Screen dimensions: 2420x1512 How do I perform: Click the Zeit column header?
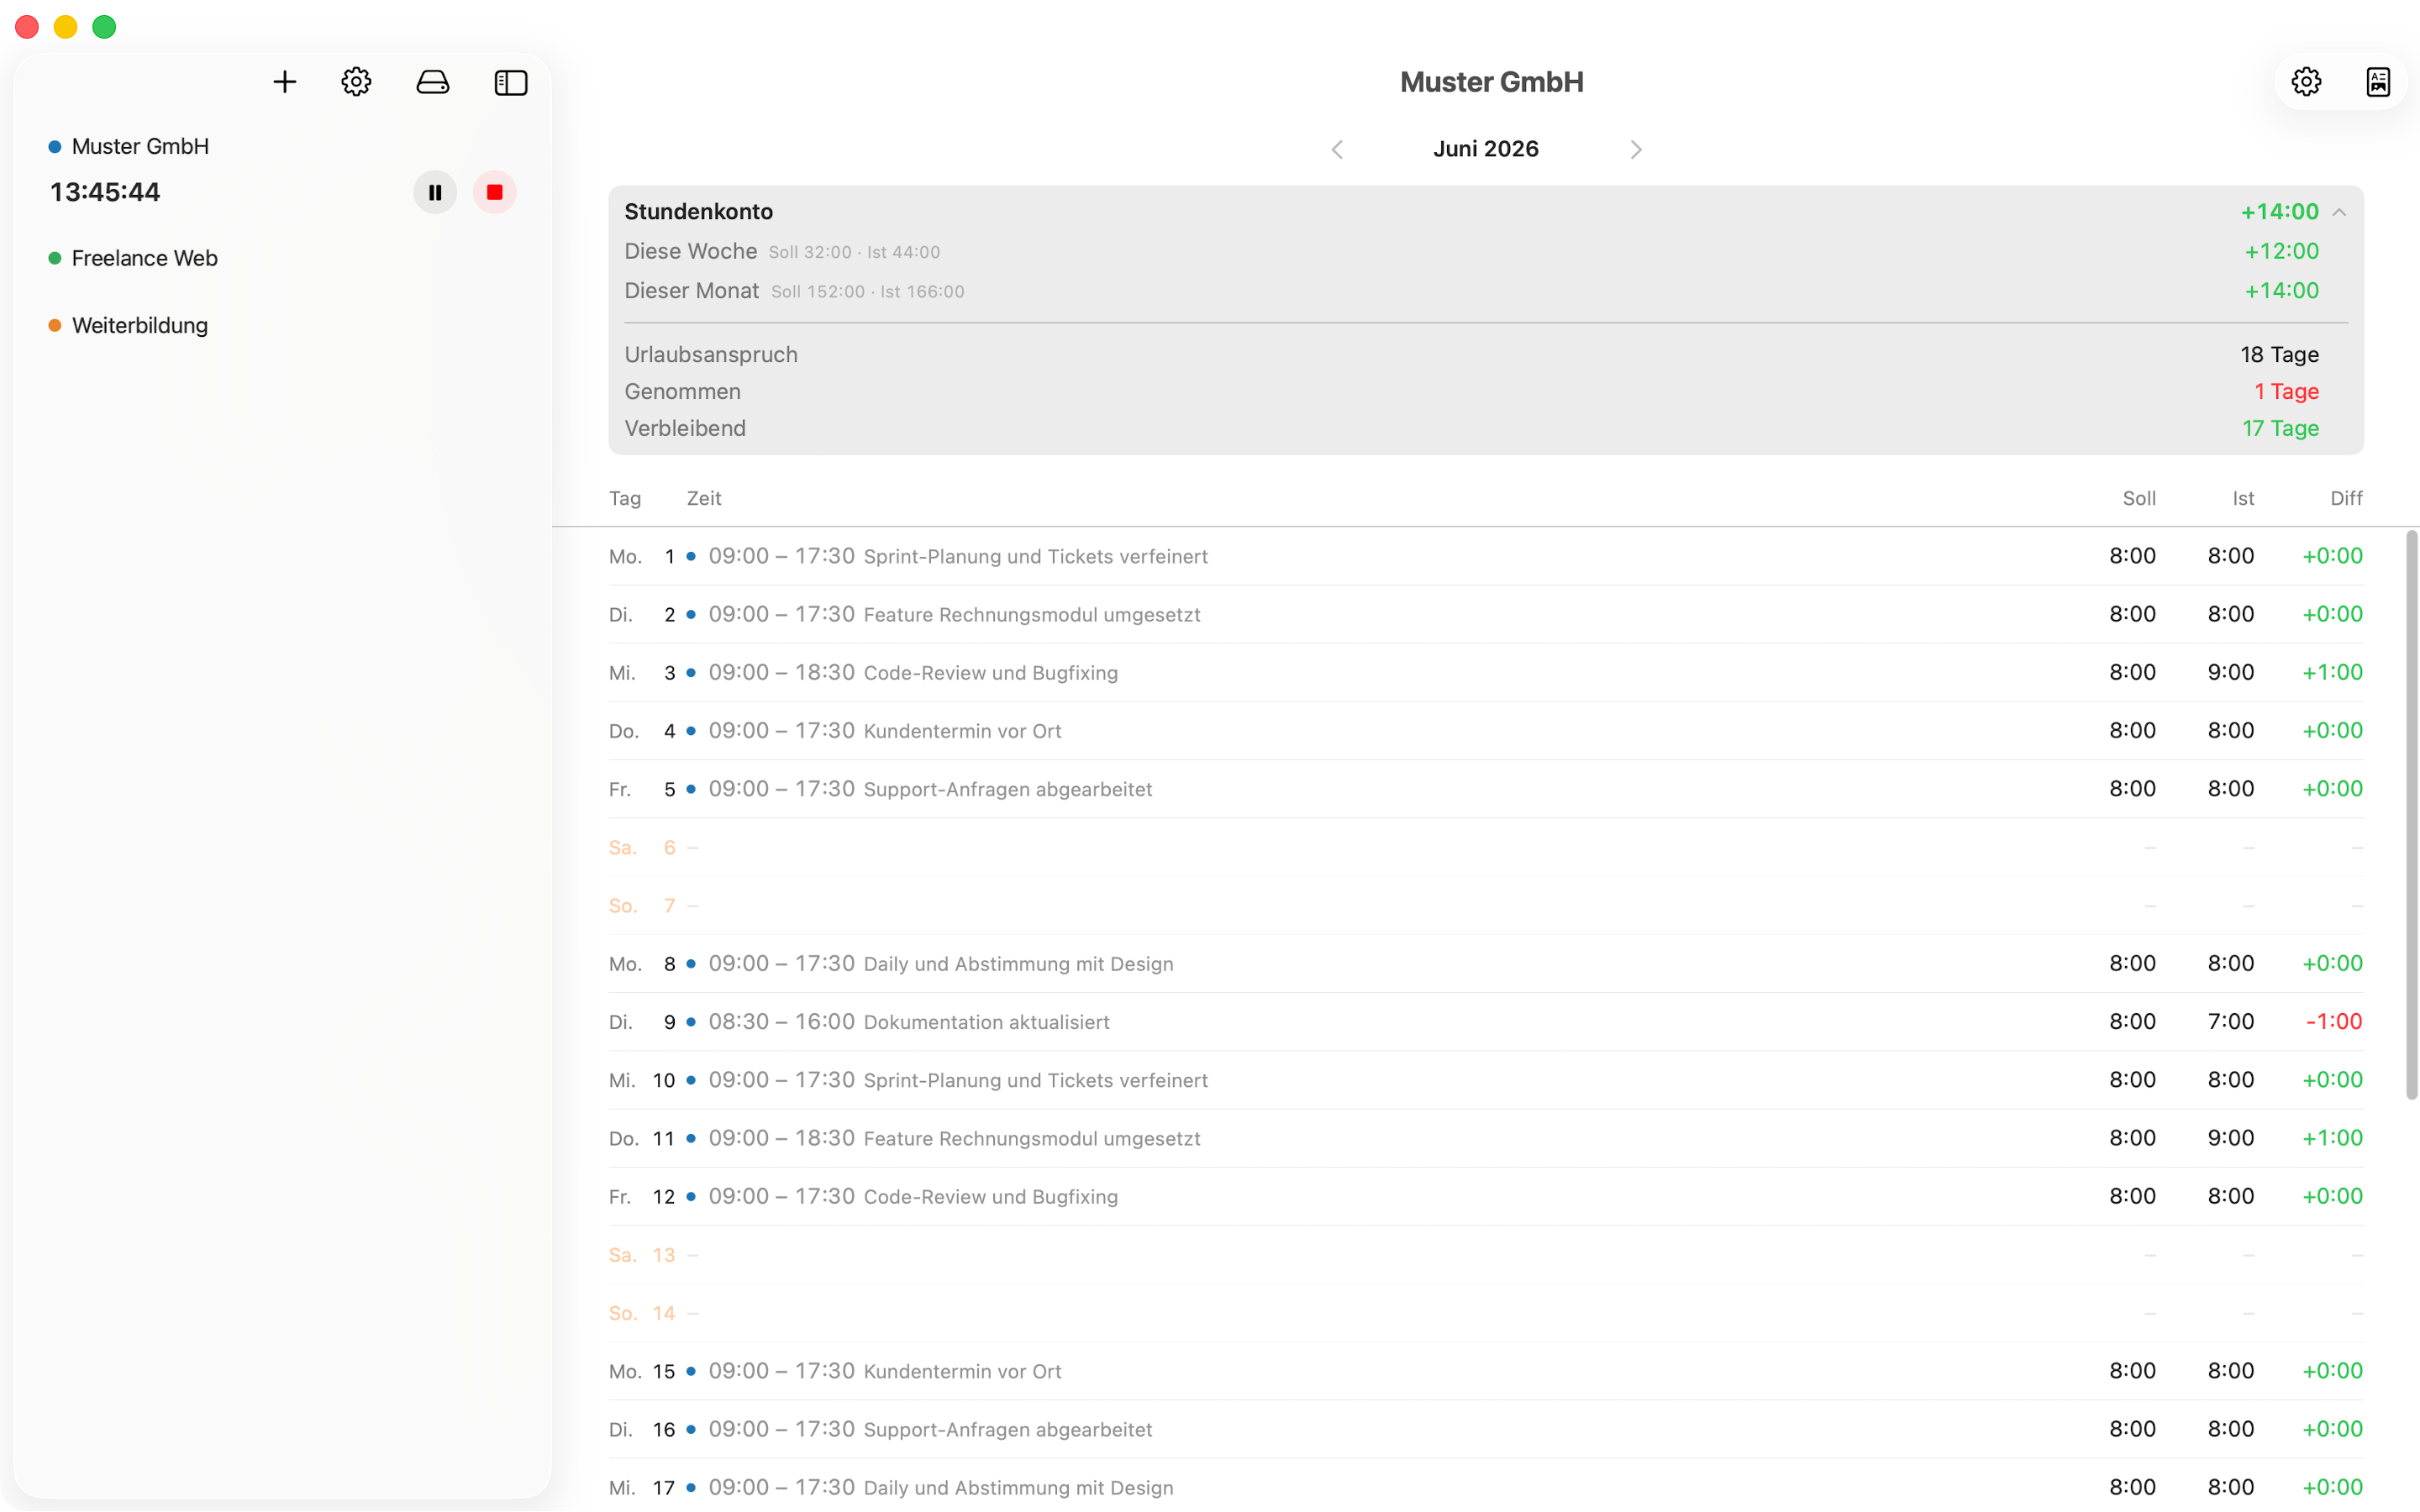(704, 498)
